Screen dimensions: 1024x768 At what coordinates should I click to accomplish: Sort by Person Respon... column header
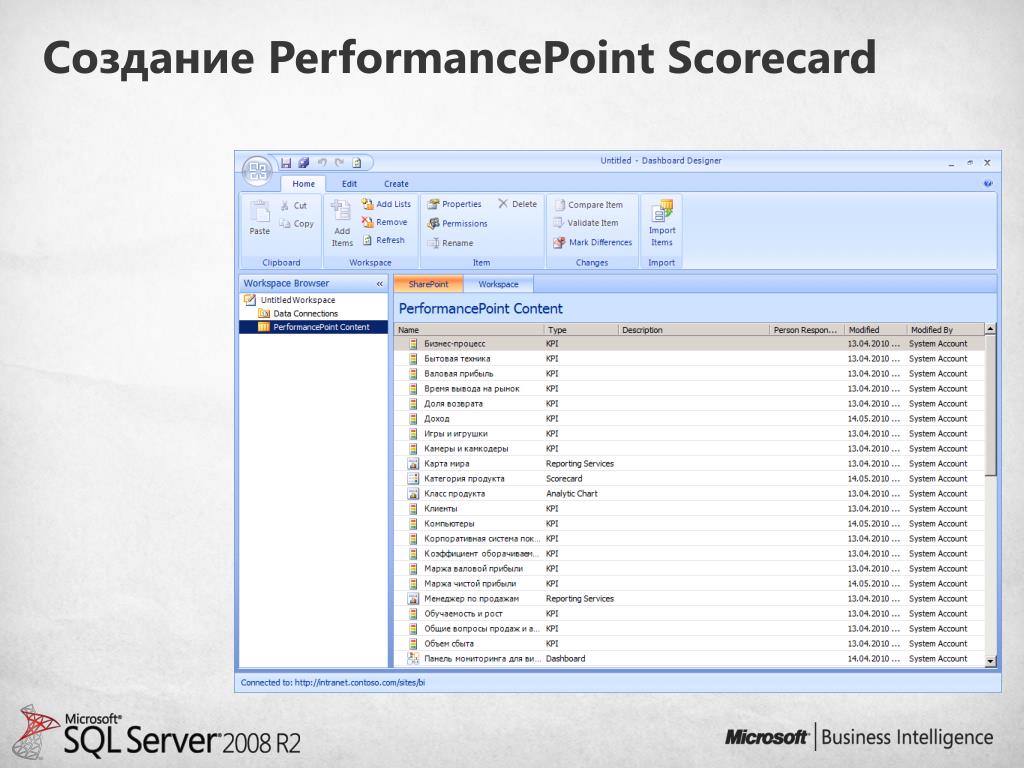[807, 330]
